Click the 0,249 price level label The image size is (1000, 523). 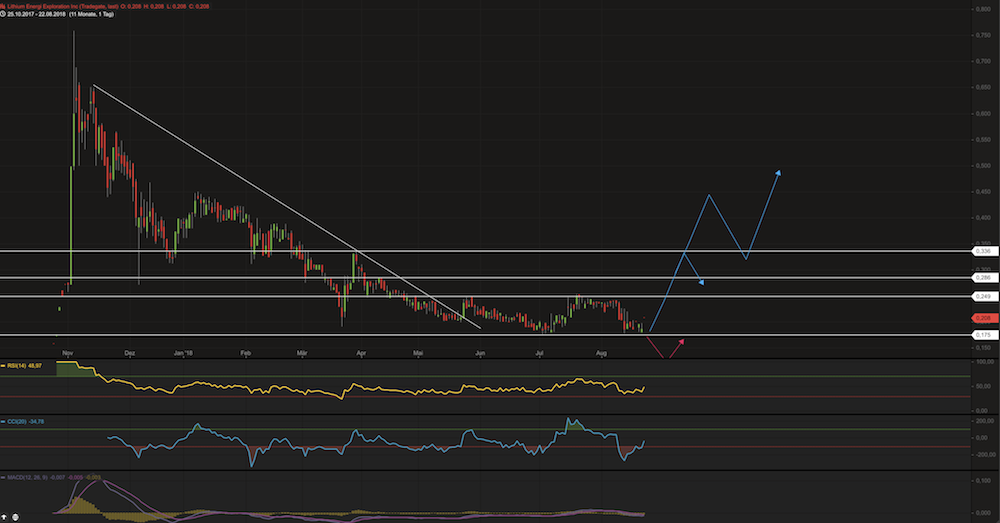click(984, 297)
